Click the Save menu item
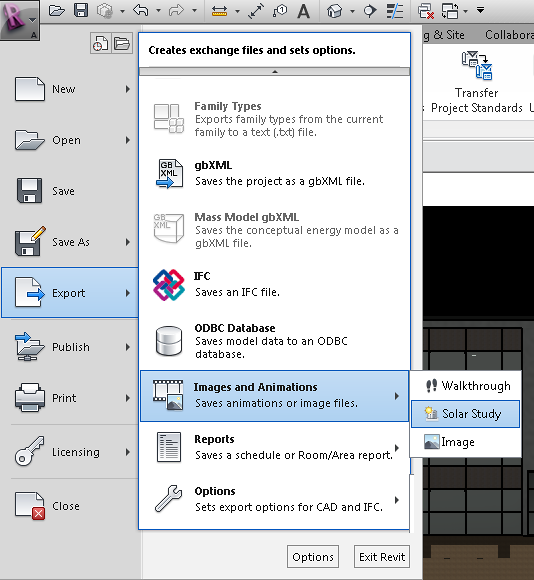Viewport: 534px width, 580px height. (x=70, y=191)
